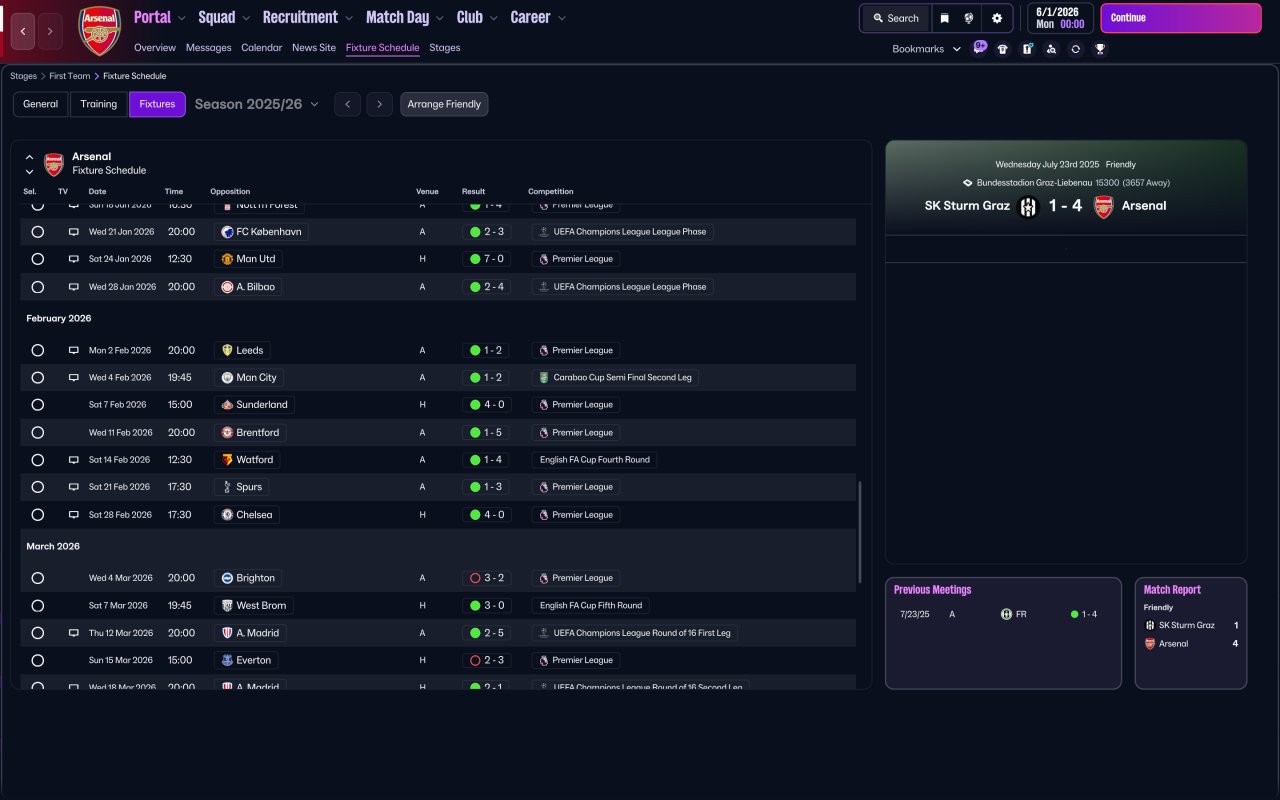Open the settings gear icon
1280x800 pixels.
[997, 18]
